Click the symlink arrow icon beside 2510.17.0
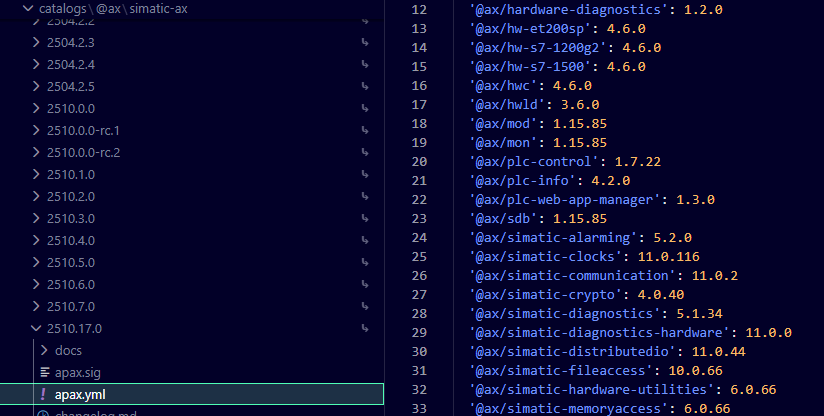 [364, 329]
